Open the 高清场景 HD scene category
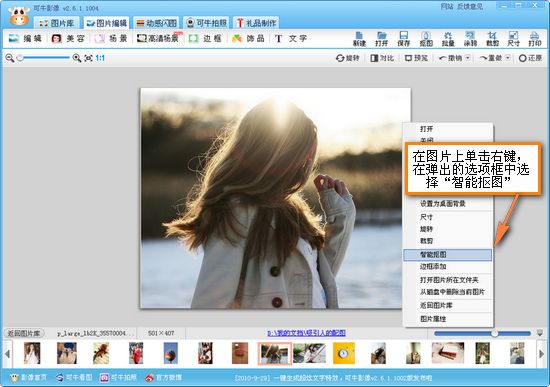This screenshot has width=550, height=387. [x=158, y=38]
